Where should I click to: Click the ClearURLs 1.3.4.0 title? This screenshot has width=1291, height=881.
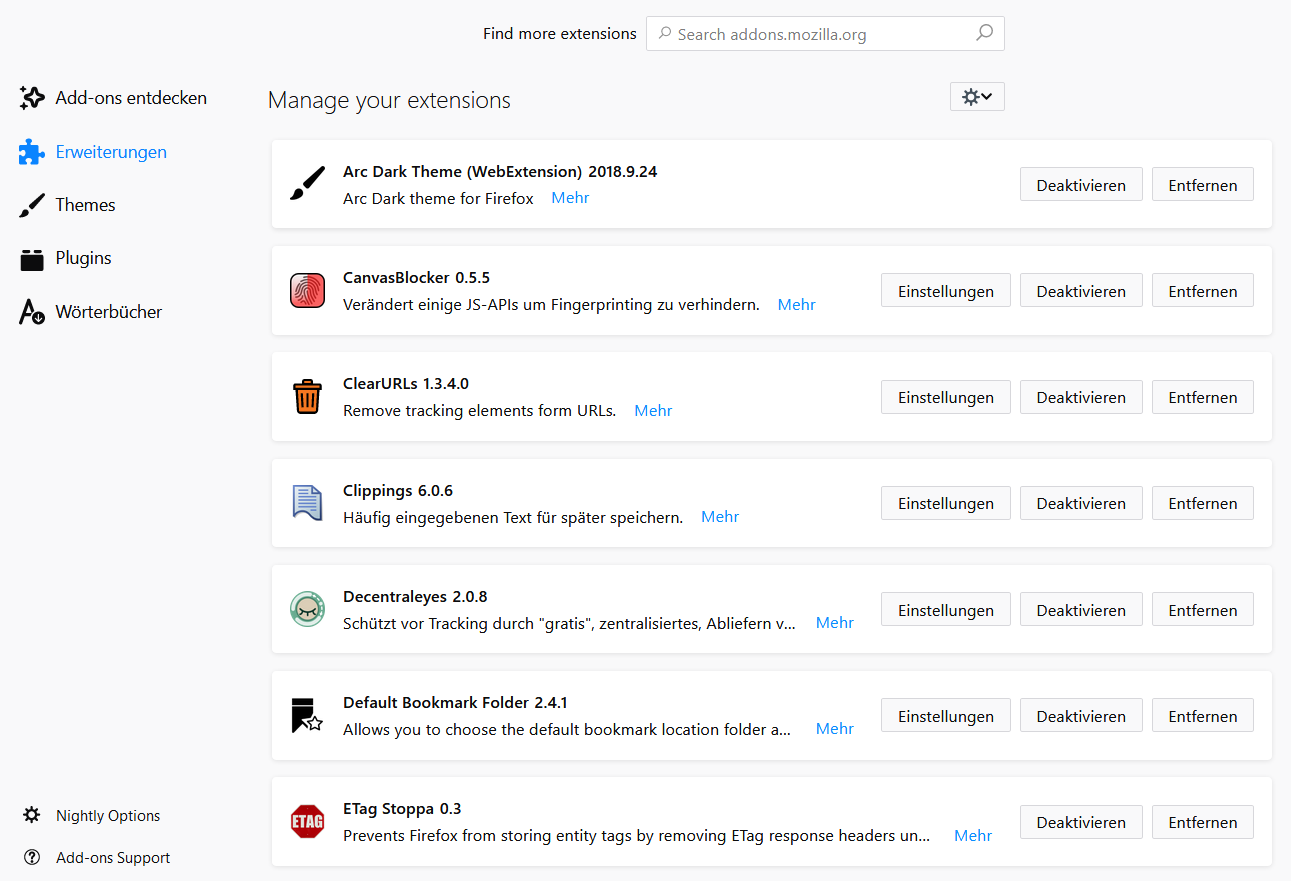pos(406,384)
